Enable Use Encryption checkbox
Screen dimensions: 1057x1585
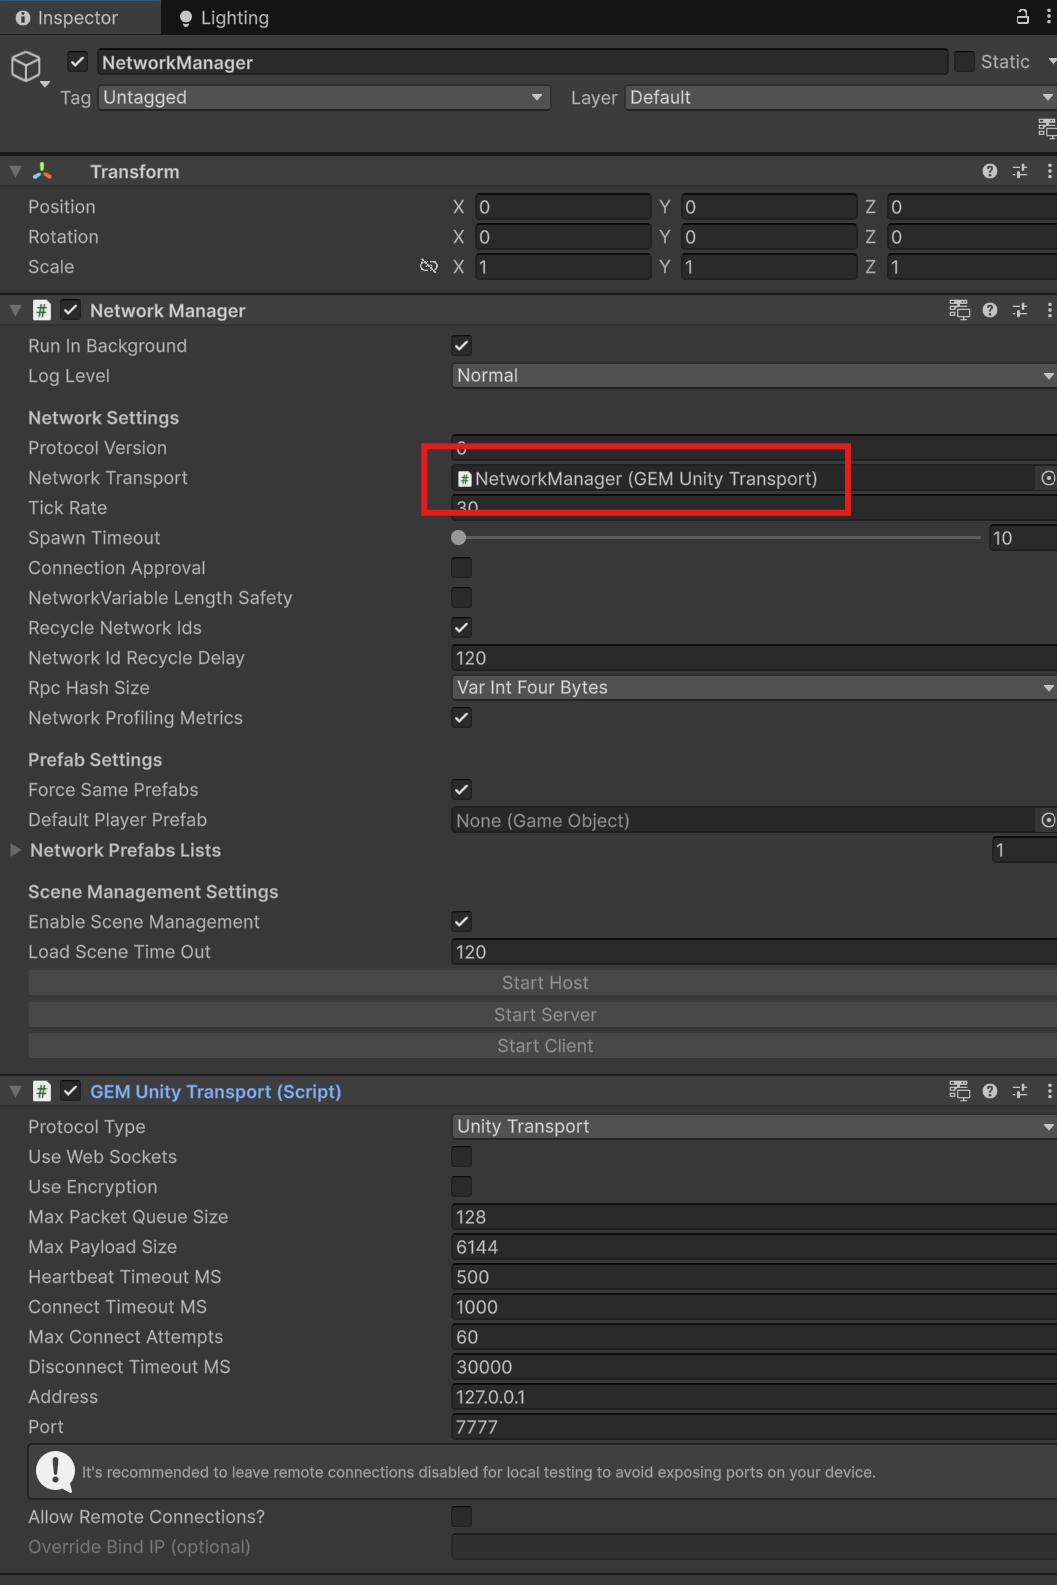[x=461, y=1187]
